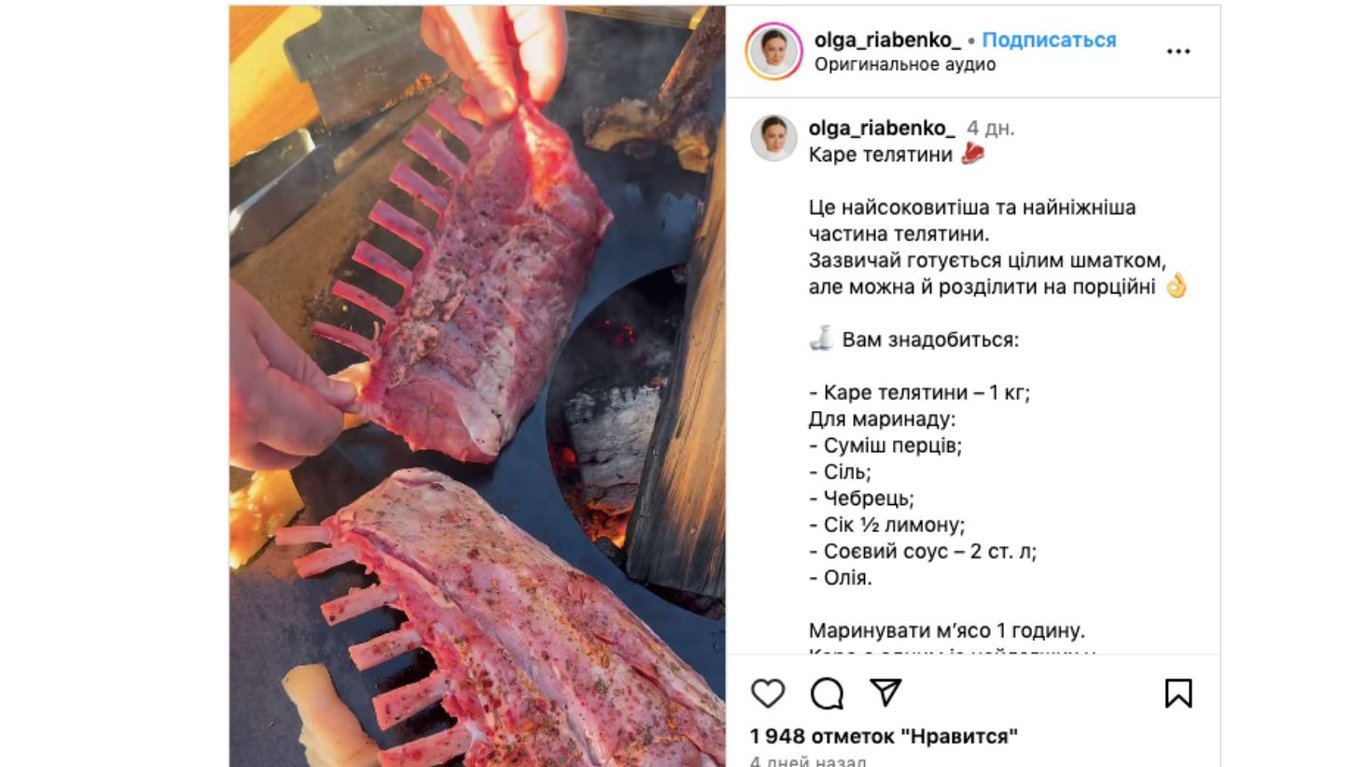Open comments with the speech bubble icon
Viewport: 1366px width, 767px height.
pyautogui.click(x=827, y=693)
